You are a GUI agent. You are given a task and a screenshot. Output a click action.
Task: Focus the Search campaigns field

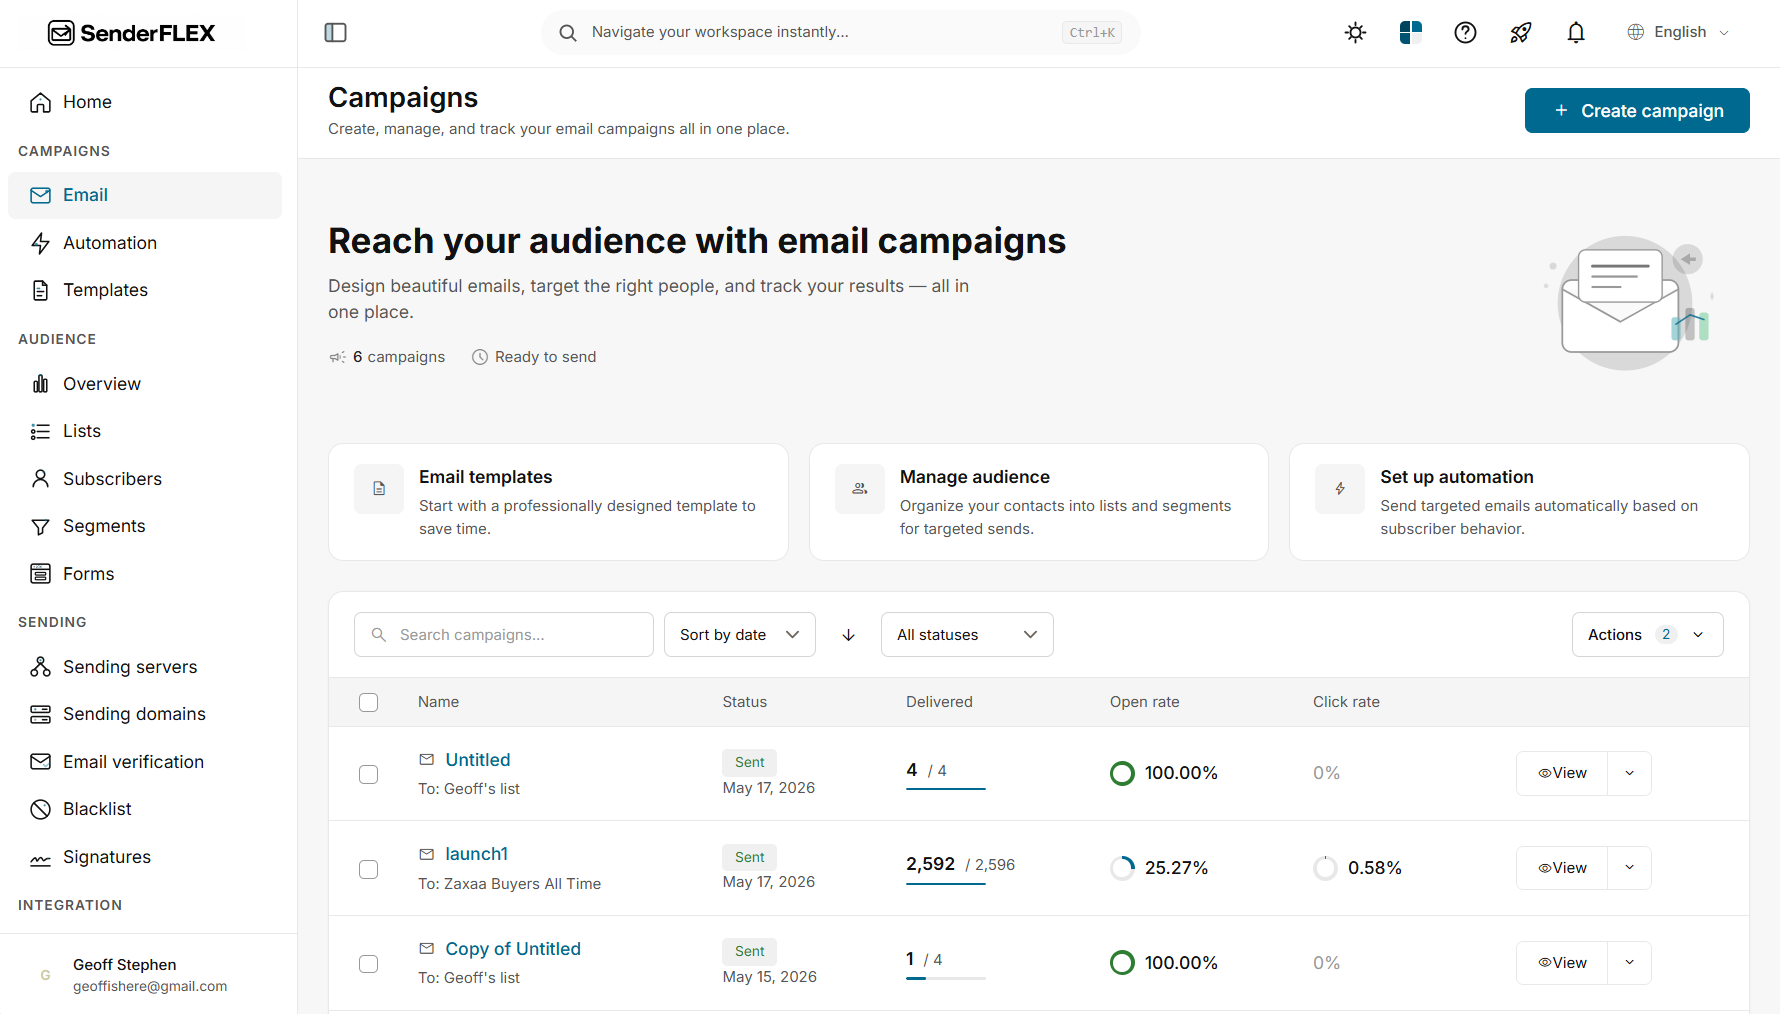click(x=504, y=635)
